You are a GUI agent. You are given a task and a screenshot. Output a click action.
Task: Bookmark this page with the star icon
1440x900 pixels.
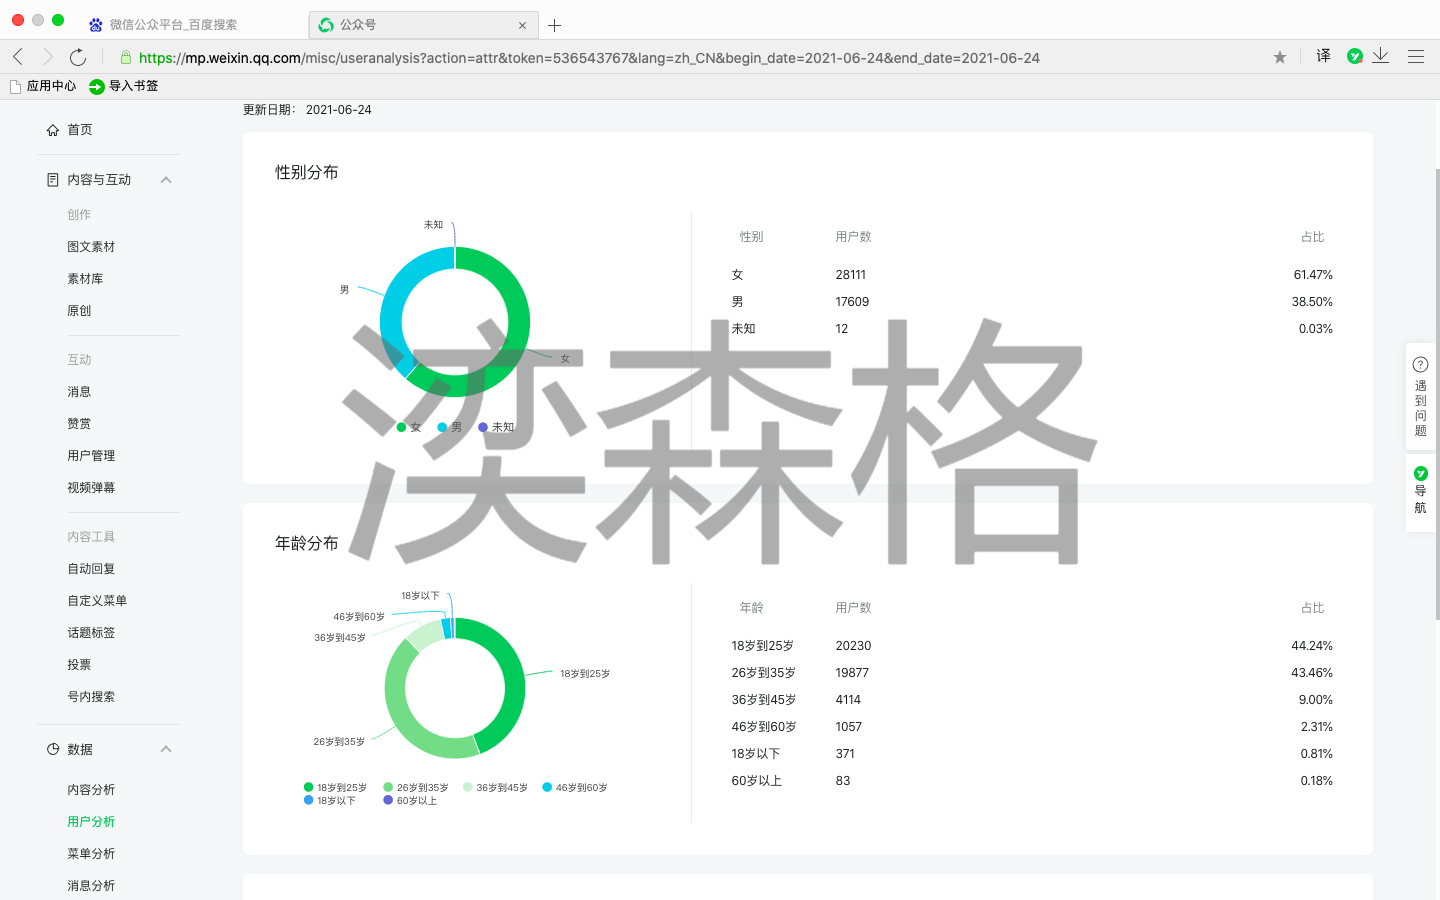[1279, 57]
